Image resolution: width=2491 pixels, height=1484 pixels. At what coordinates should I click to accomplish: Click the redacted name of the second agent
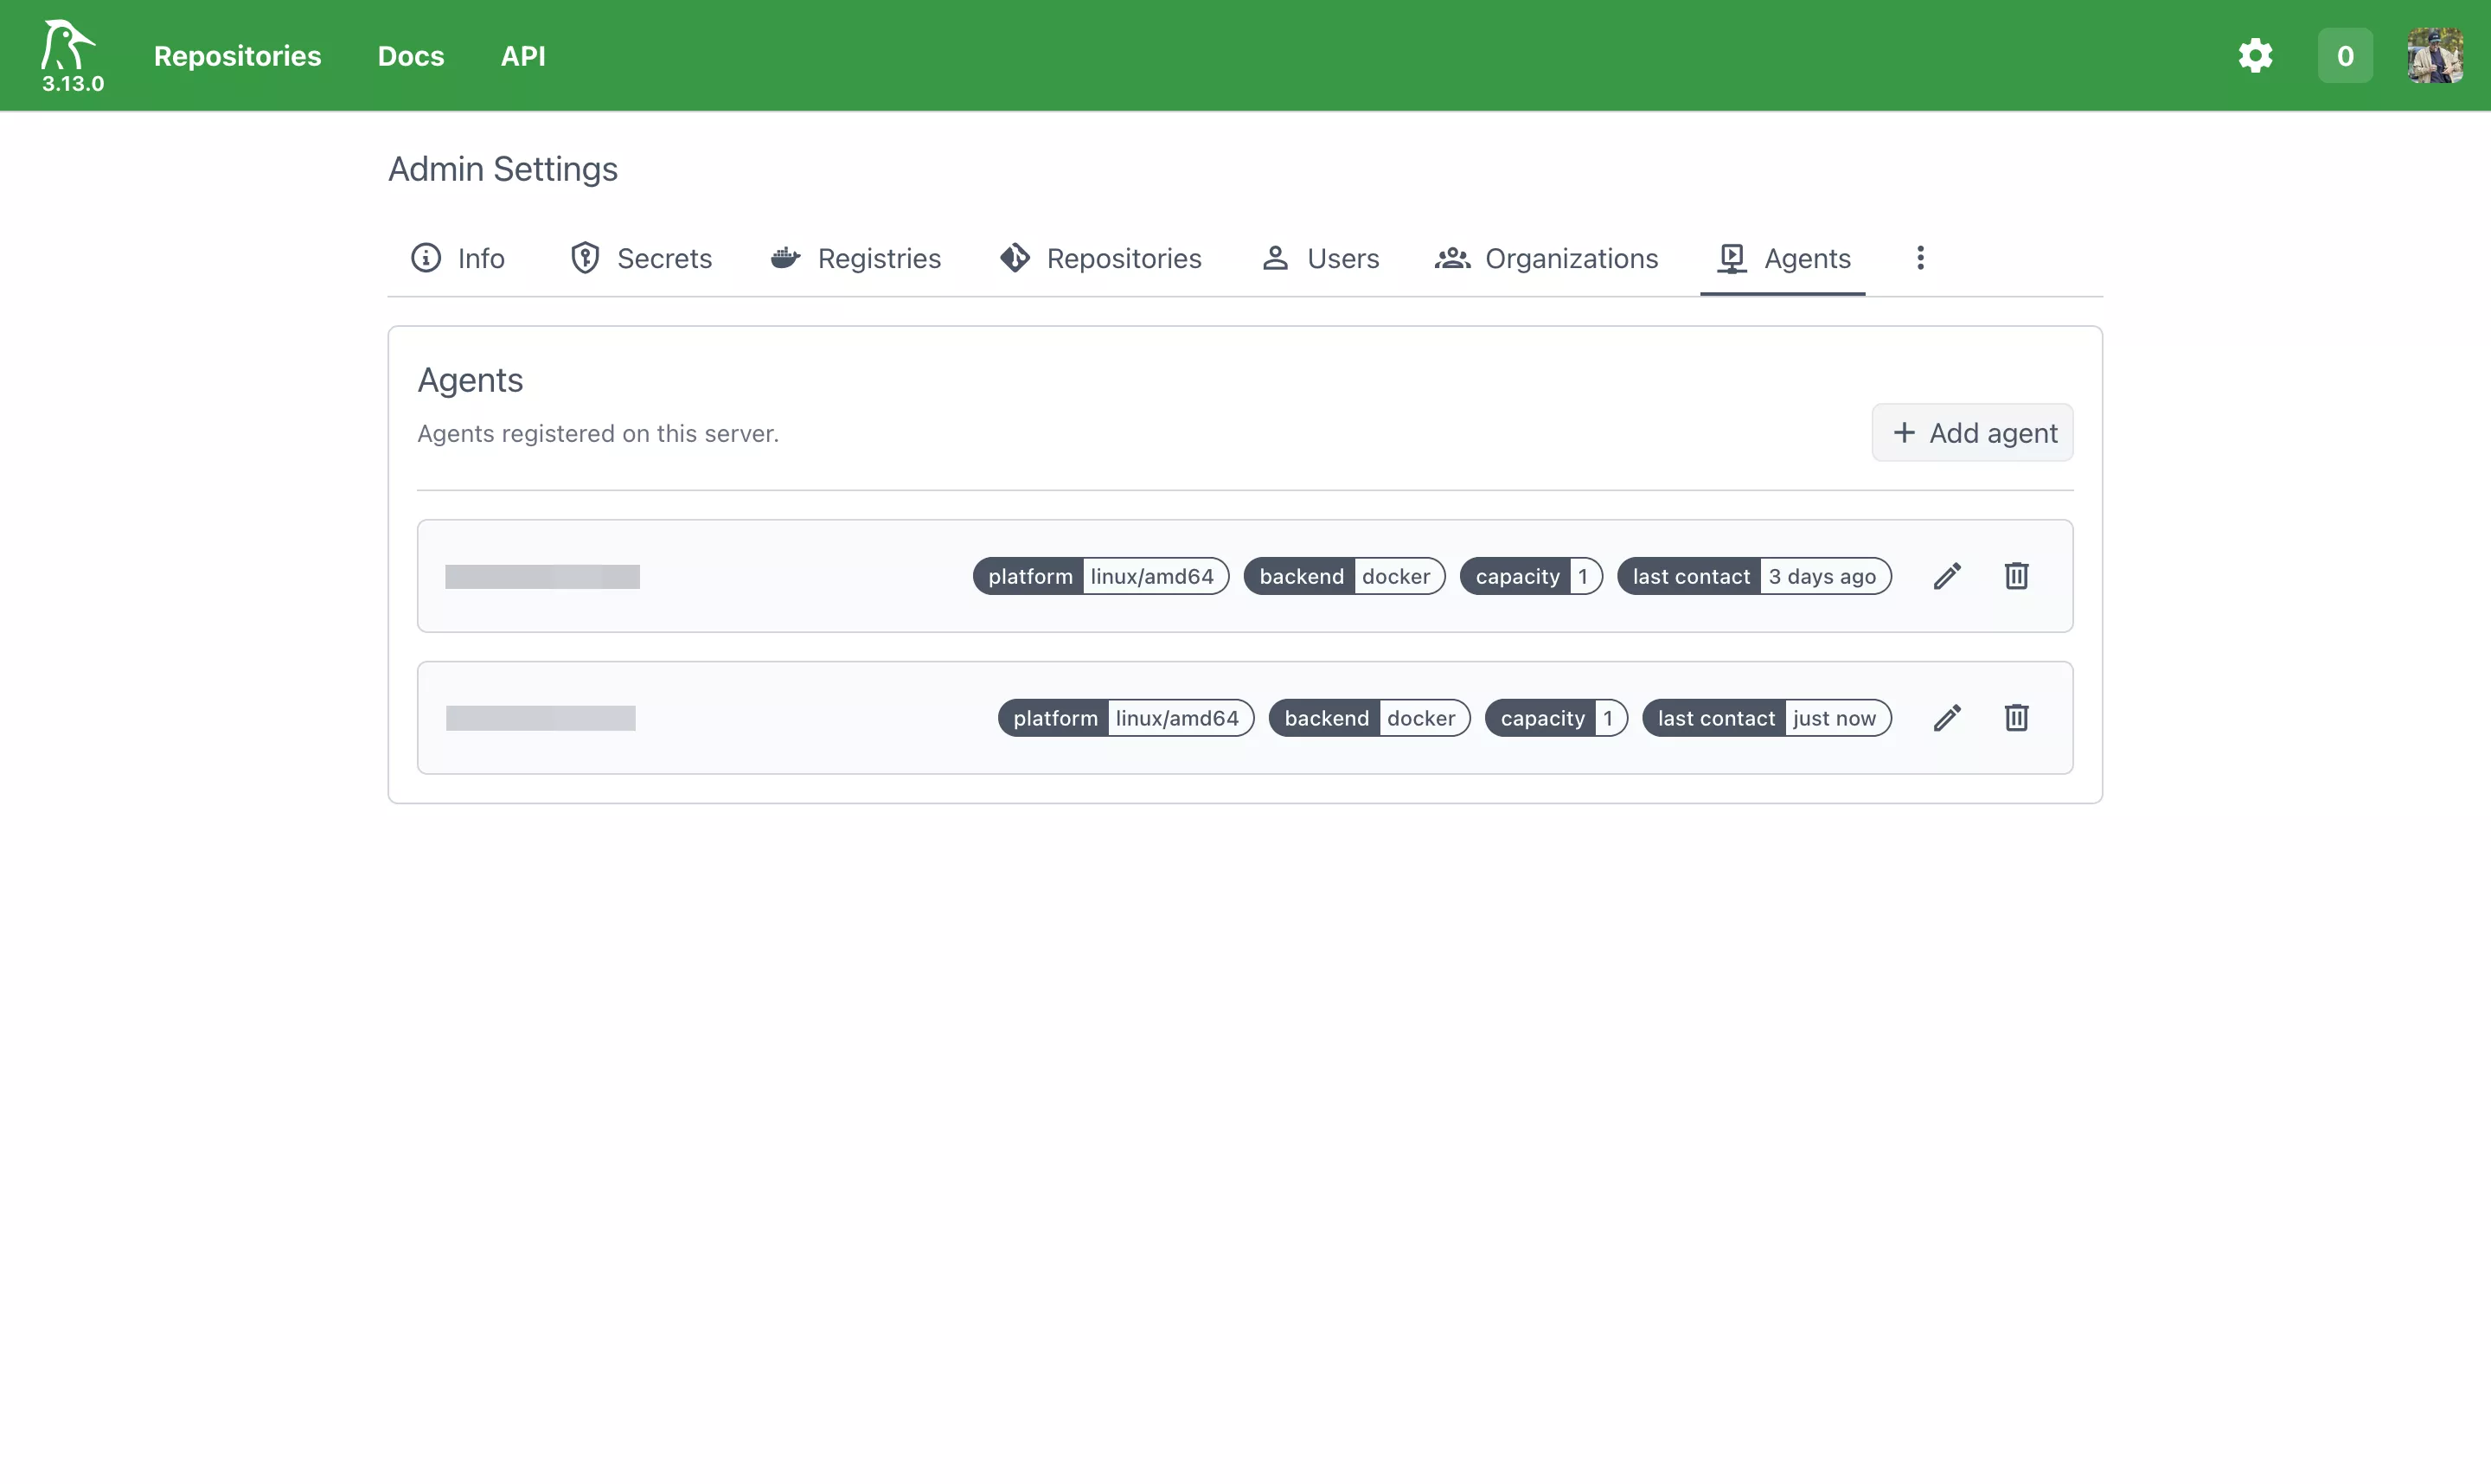point(540,718)
